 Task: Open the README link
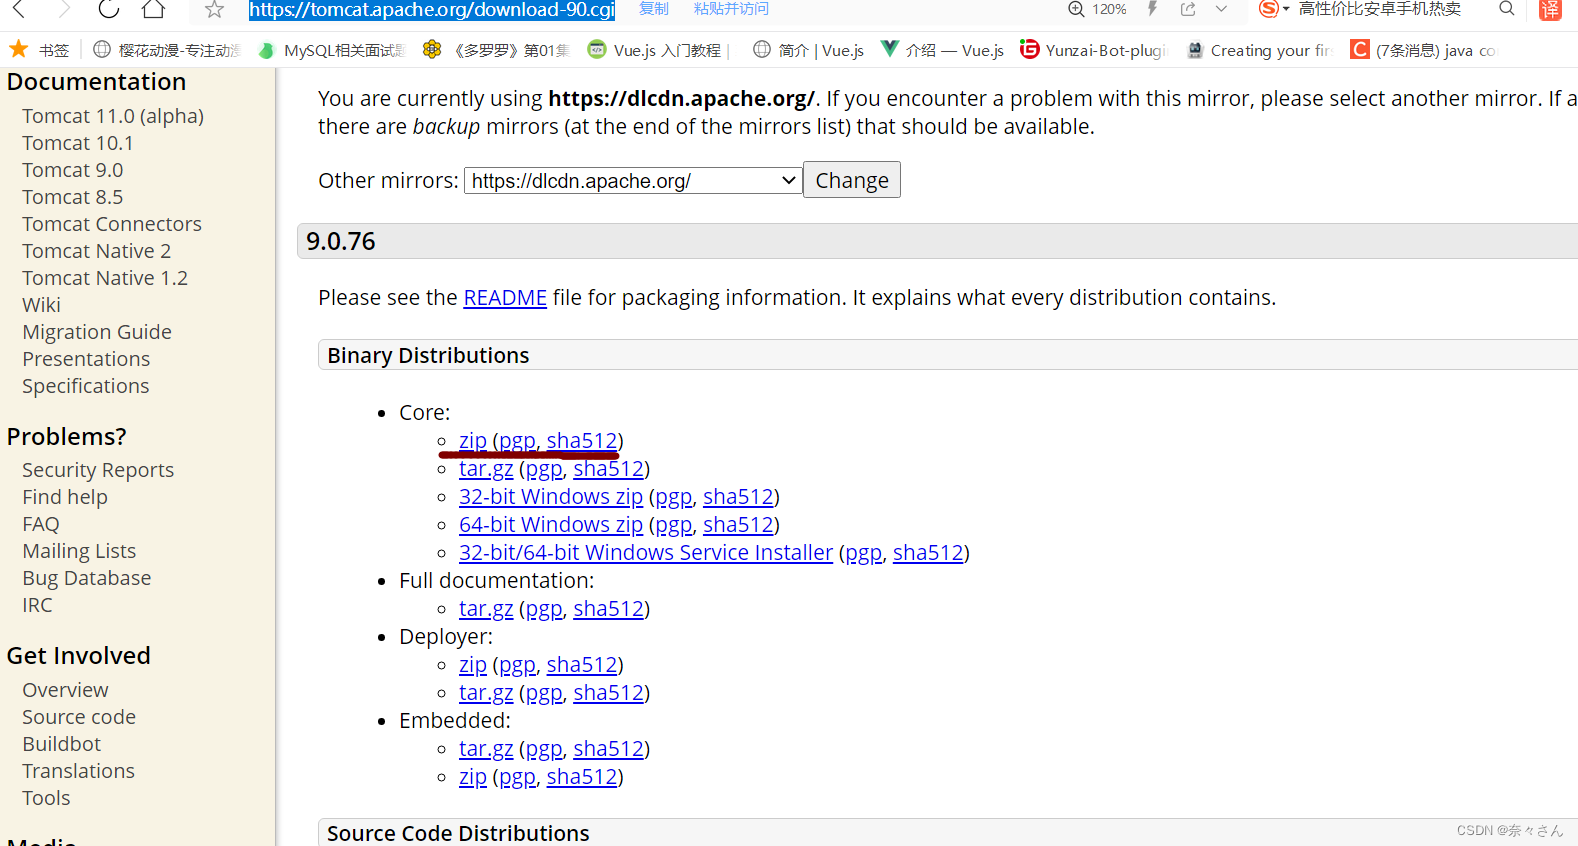pos(505,298)
